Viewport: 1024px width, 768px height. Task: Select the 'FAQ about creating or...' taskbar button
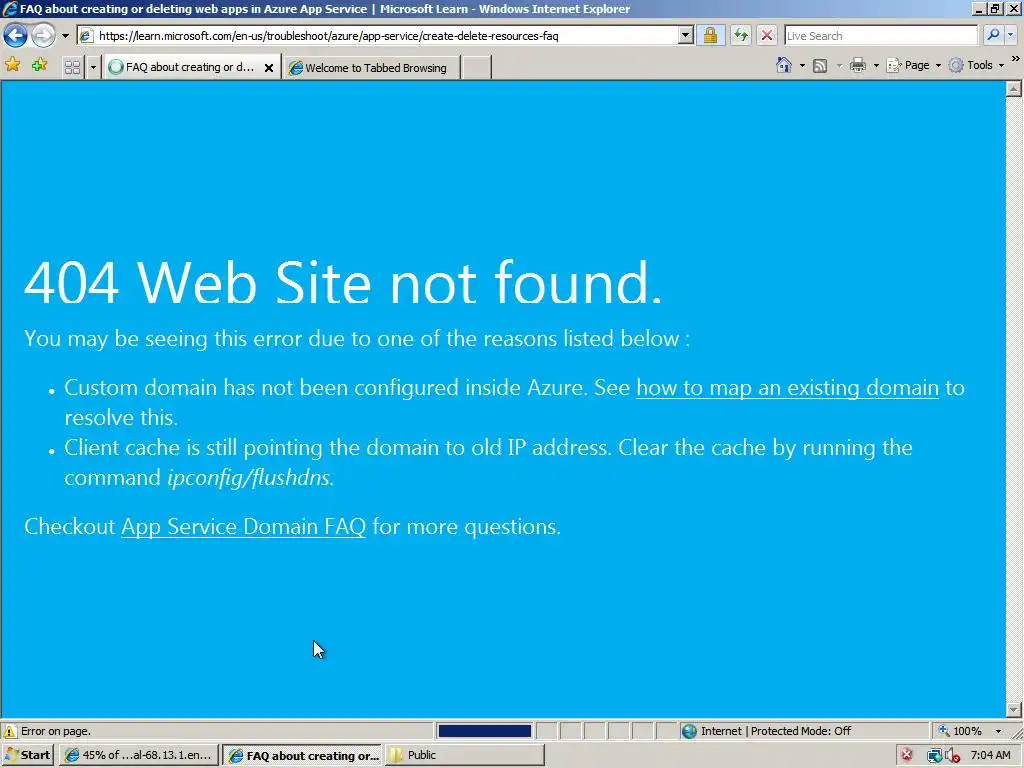[x=302, y=756]
